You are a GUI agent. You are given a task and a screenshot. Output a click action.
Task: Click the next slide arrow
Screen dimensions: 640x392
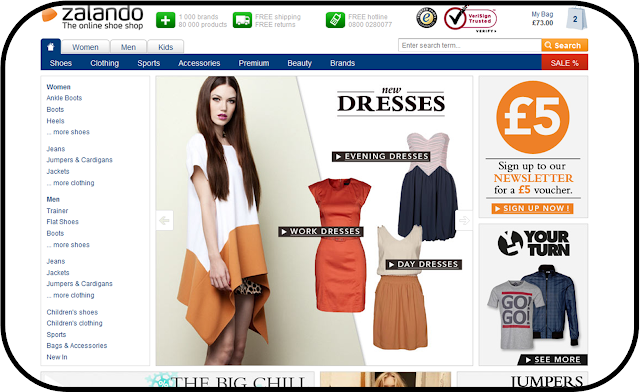pyautogui.click(x=464, y=220)
